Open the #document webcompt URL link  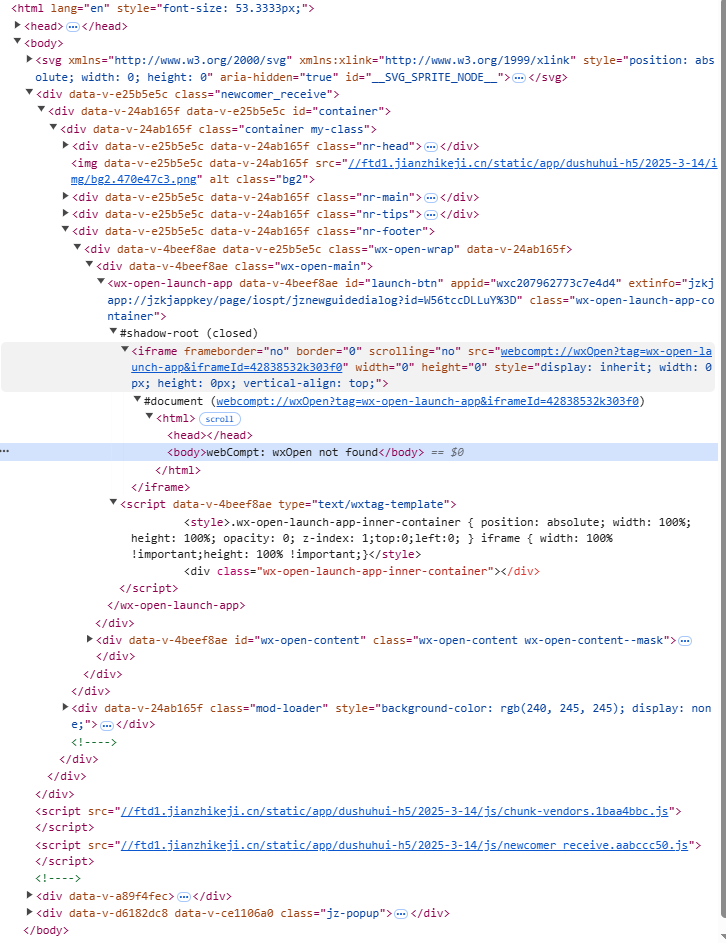click(427, 401)
